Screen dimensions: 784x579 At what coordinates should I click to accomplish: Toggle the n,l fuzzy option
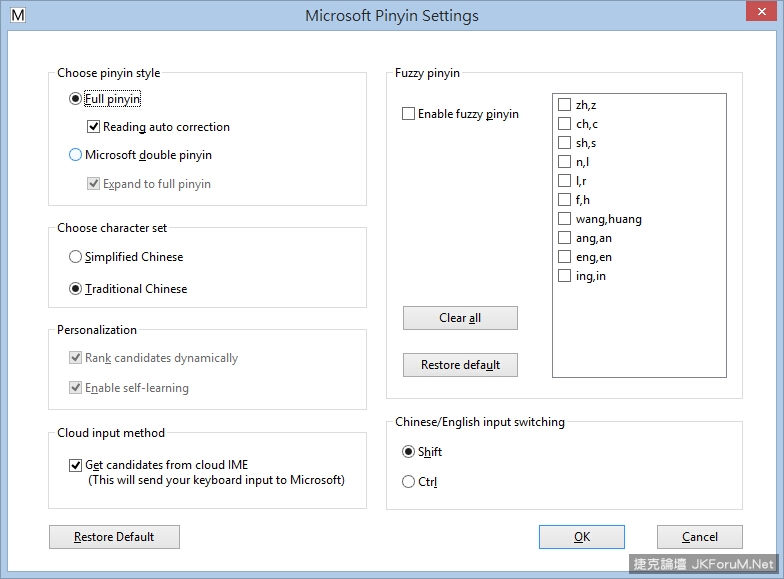coord(565,162)
